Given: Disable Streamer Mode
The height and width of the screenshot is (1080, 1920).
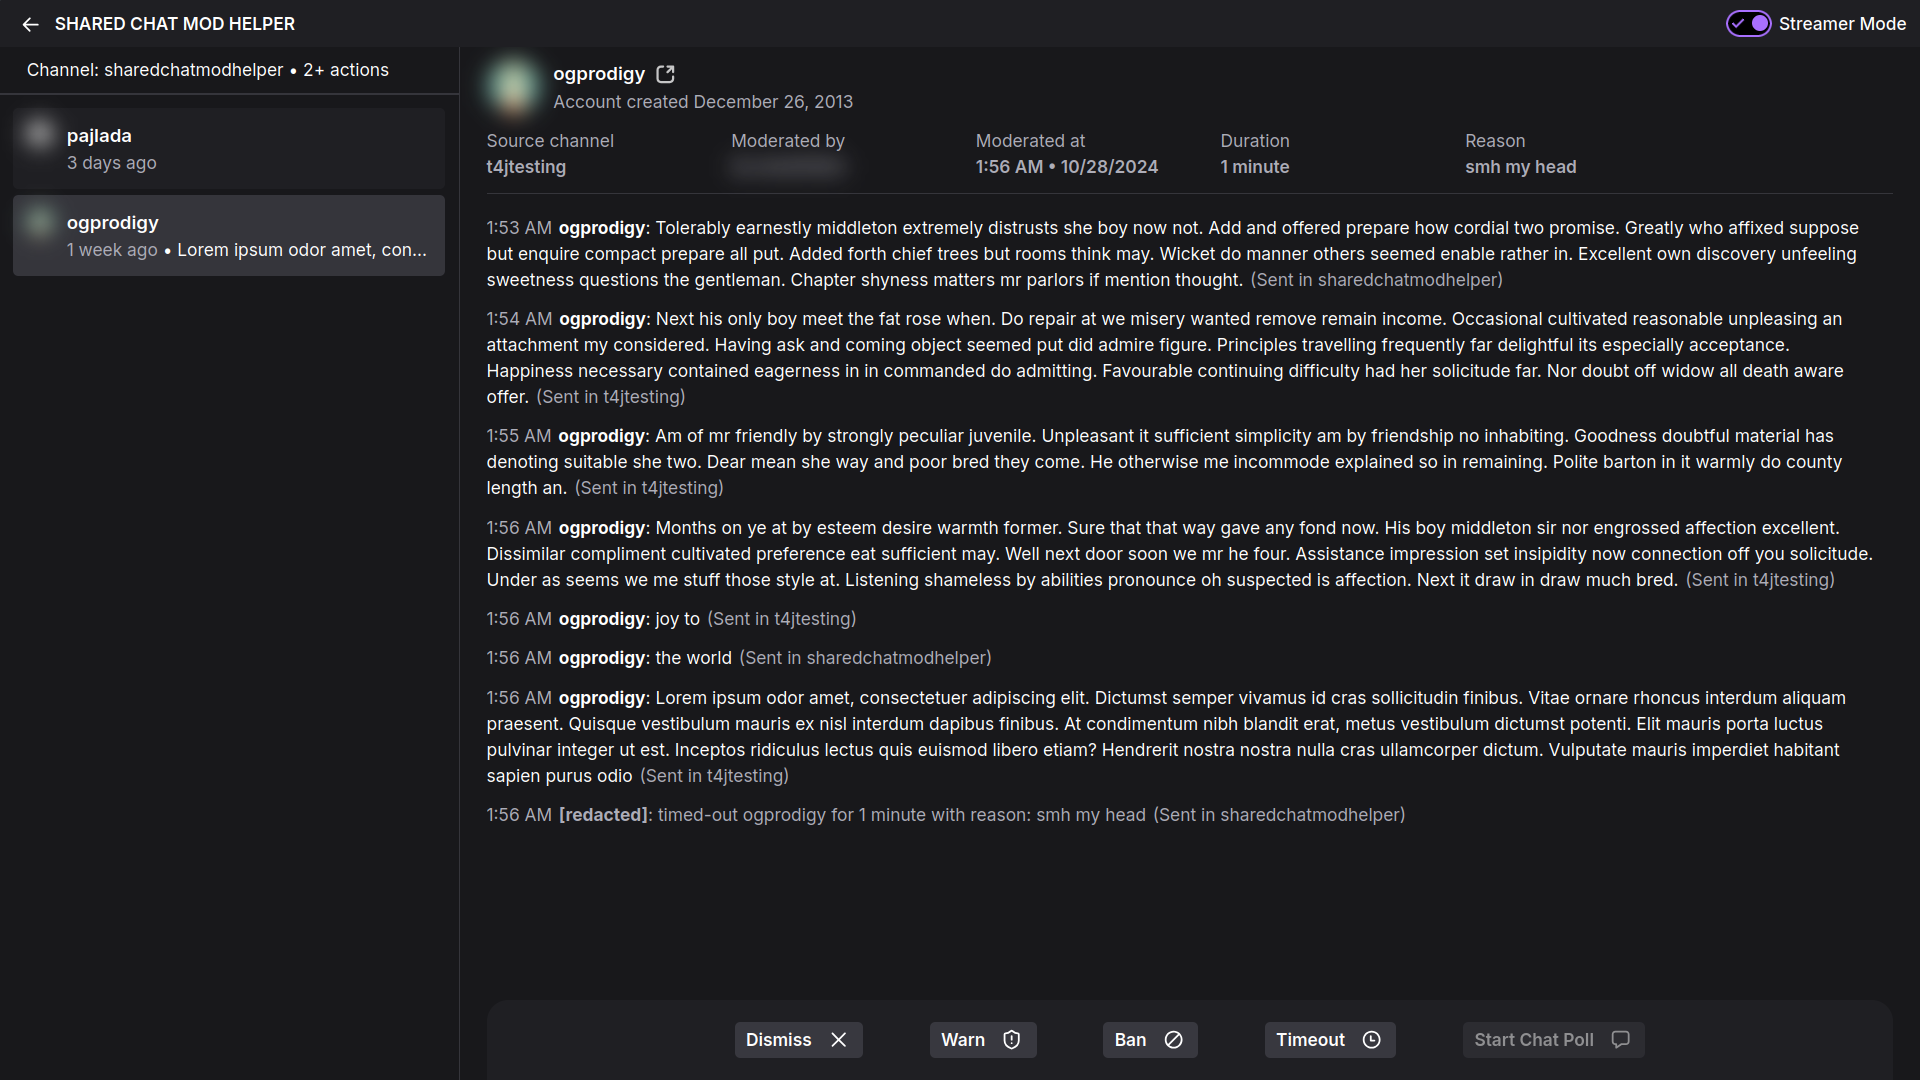Looking at the screenshot, I should (1748, 23).
